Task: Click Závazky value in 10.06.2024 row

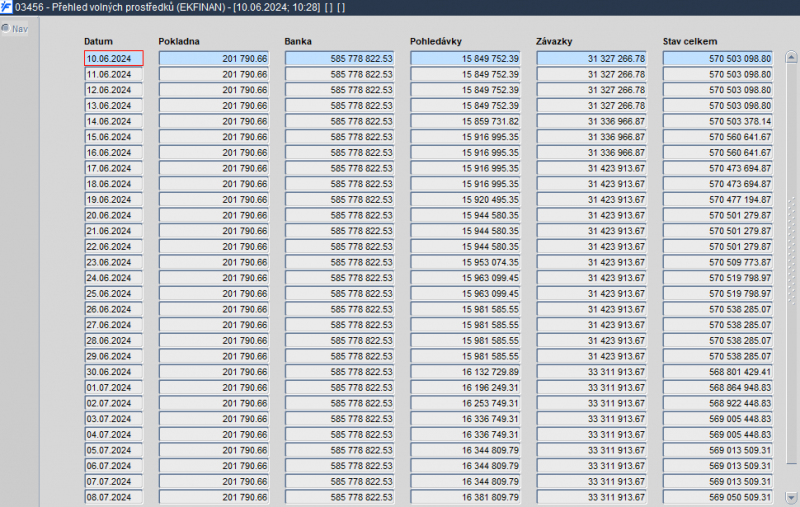Action: coord(591,58)
